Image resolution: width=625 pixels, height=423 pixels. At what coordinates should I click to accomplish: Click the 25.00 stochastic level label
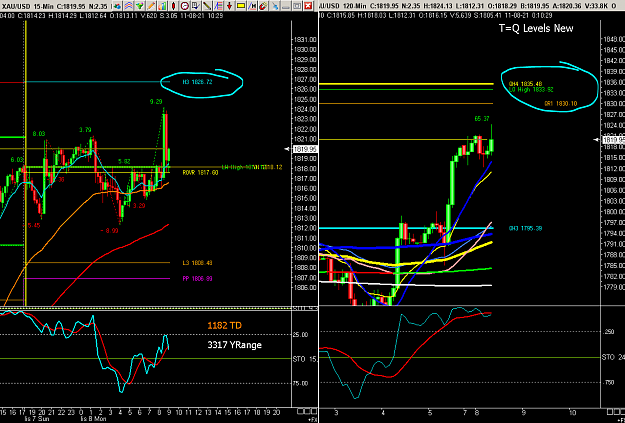pyautogui.click(x=303, y=335)
